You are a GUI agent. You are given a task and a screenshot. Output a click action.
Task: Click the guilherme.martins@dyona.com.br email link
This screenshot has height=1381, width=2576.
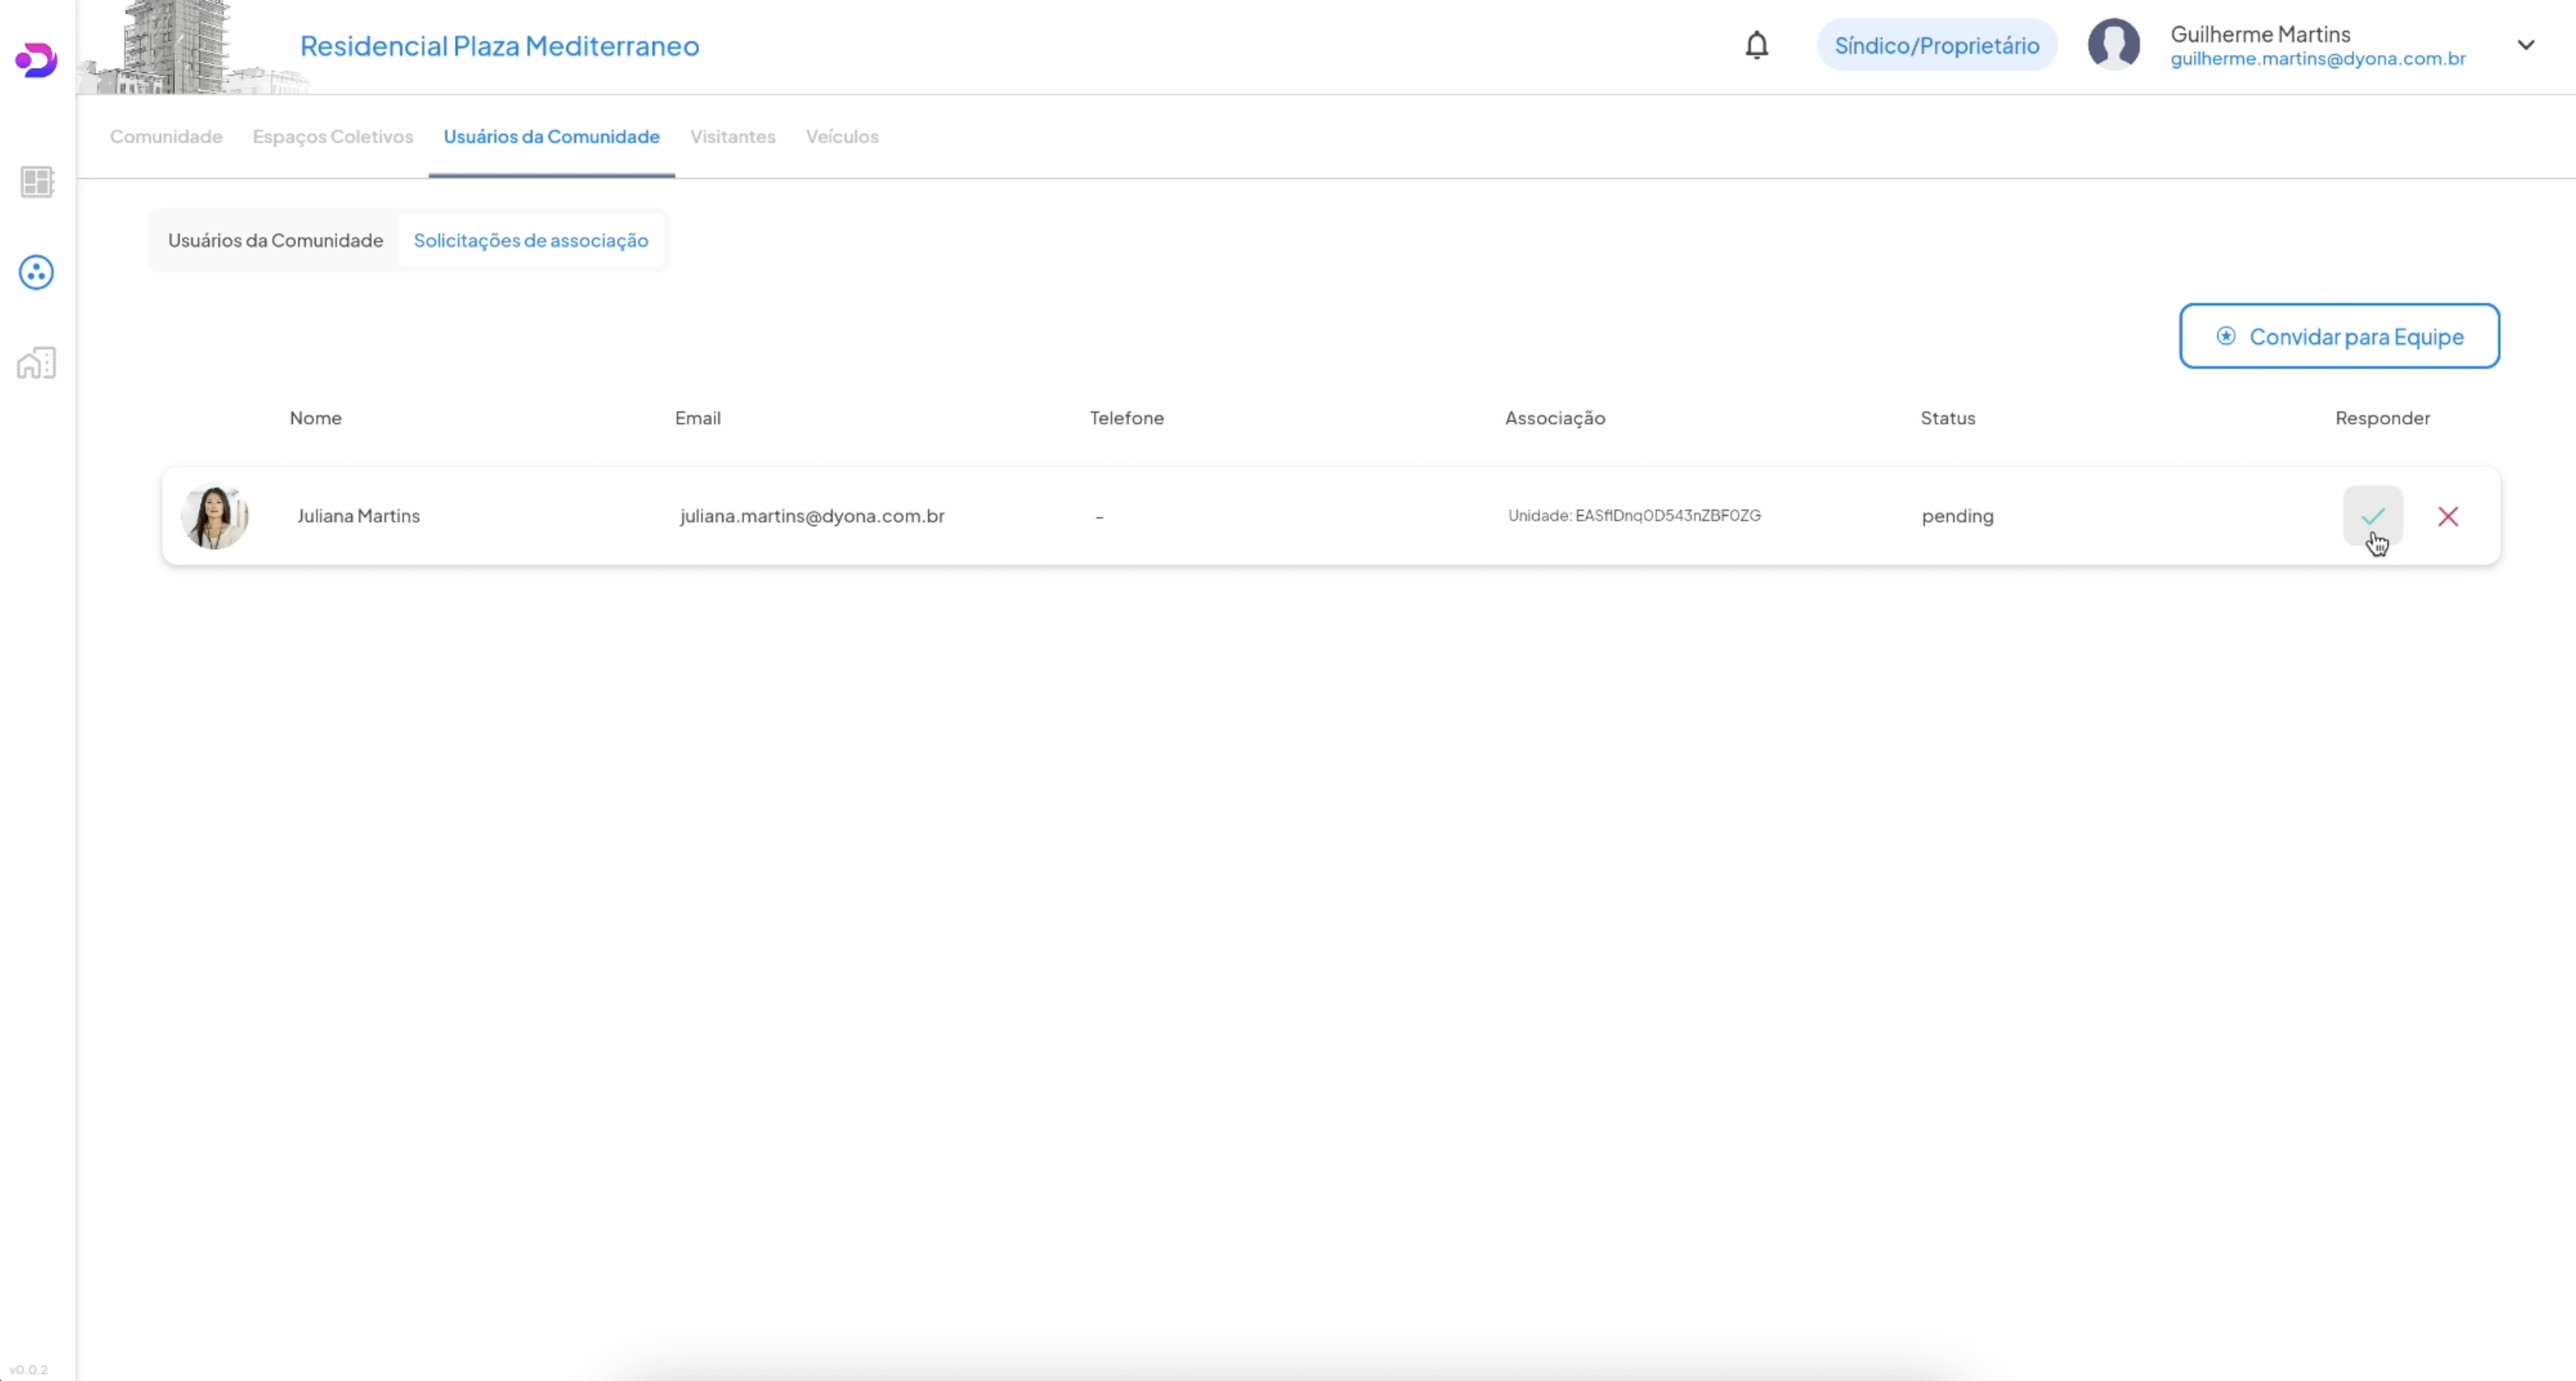2317,59
